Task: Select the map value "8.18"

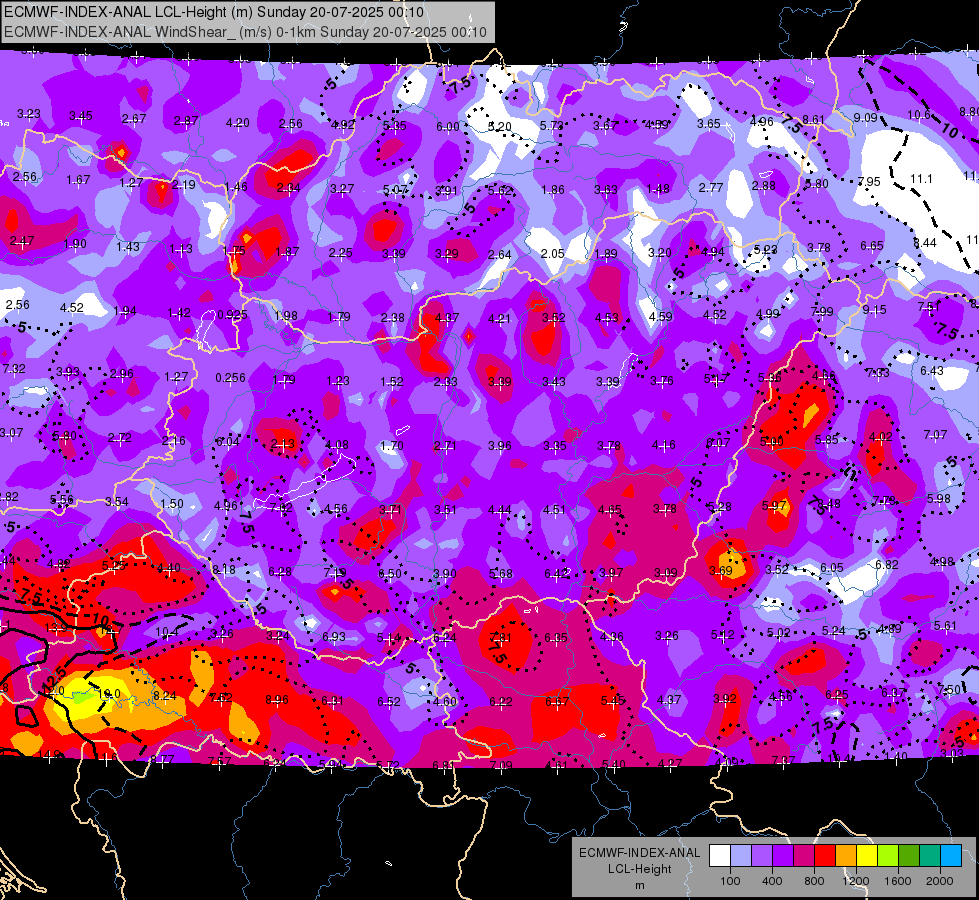Action: (x=224, y=570)
